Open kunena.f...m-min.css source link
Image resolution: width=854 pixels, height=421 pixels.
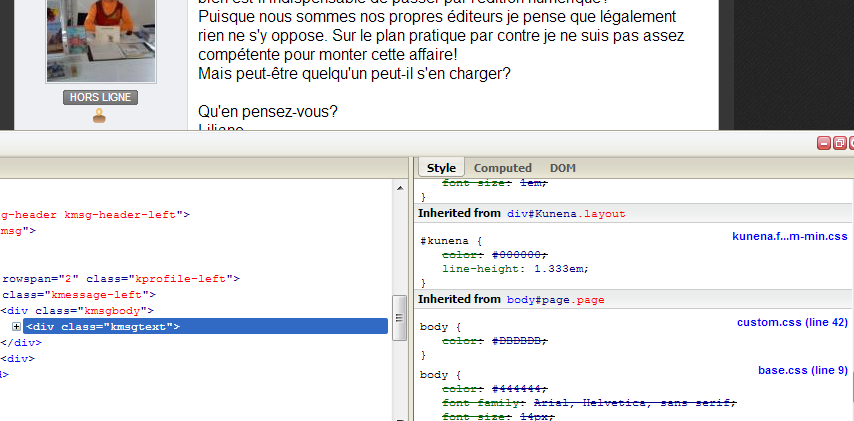click(x=789, y=236)
